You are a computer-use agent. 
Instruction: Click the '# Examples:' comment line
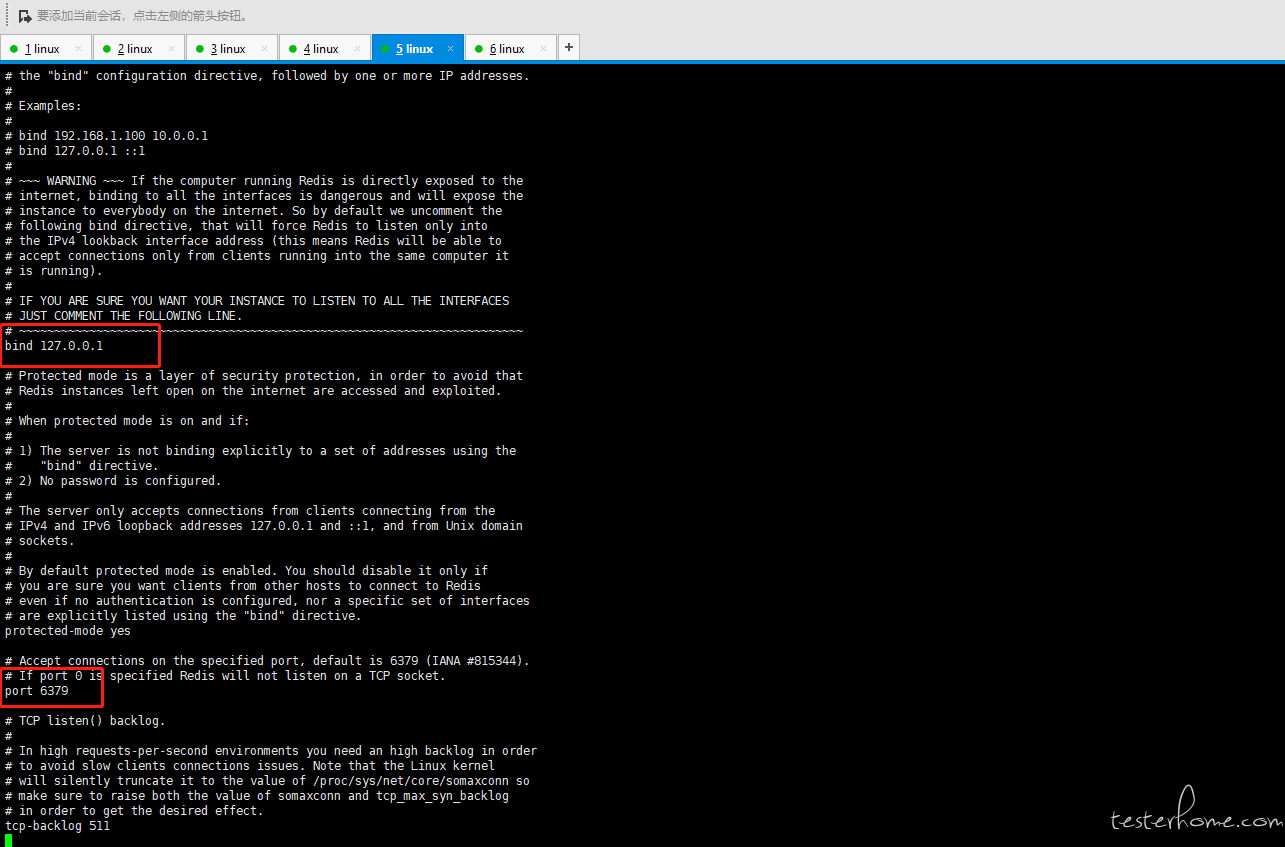[x=43, y=106]
